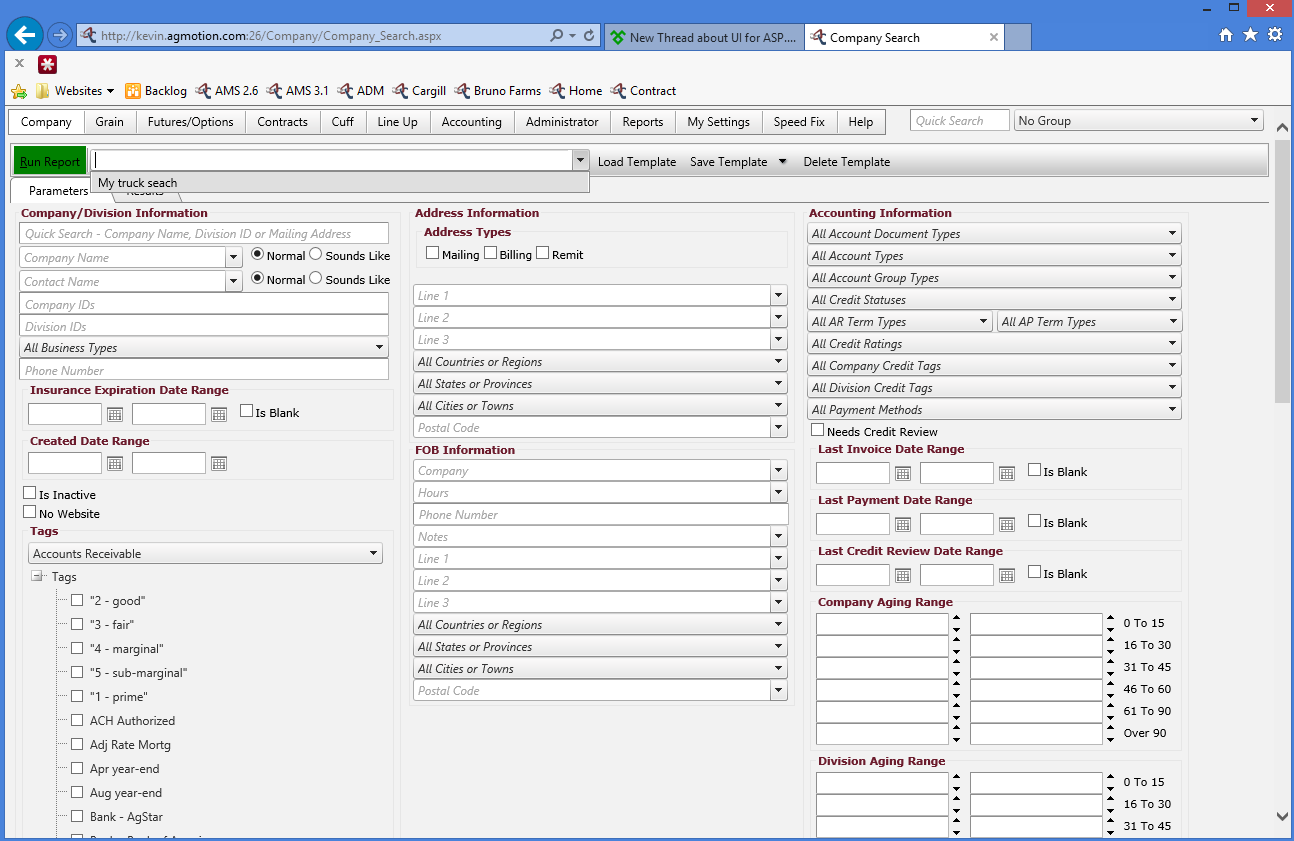The height and width of the screenshot is (841, 1294).
Task: Increase the Company Aging 0 To 15 minimum
Action: click(957, 618)
